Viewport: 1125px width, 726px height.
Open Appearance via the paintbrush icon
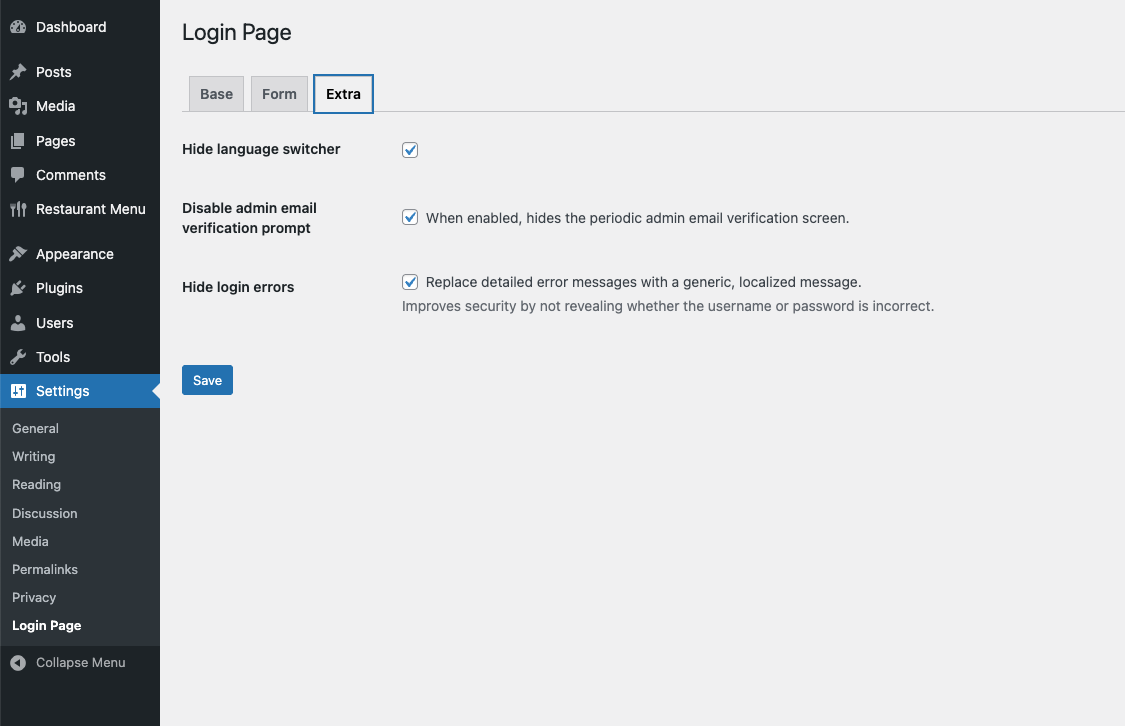click(18, 253)
